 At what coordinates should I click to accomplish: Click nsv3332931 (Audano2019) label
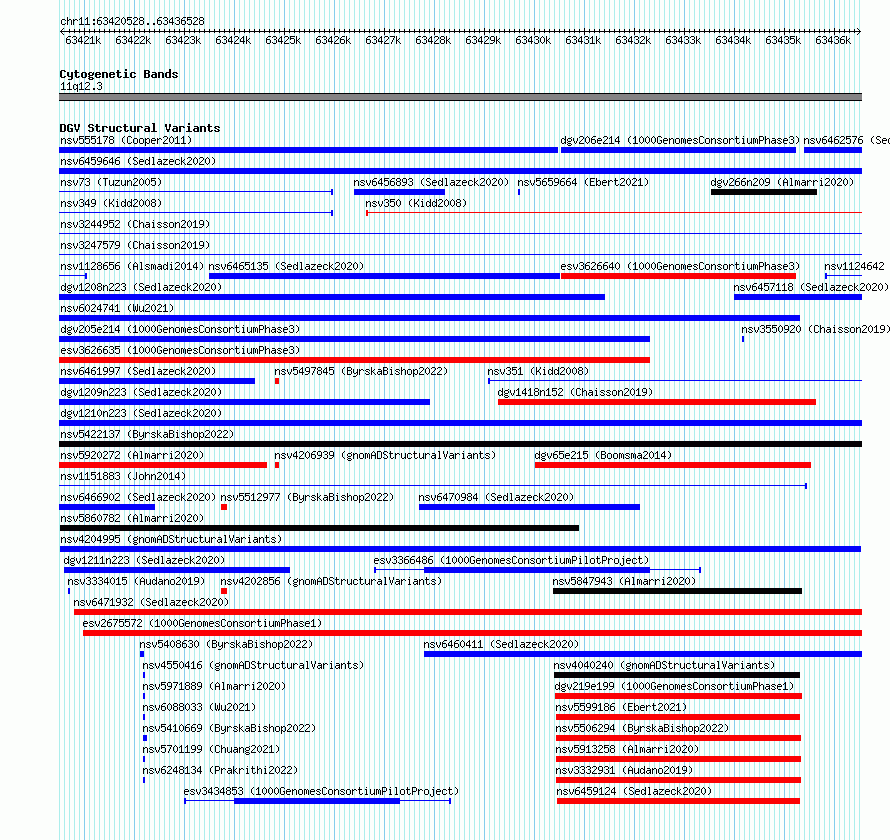[624, 770]
